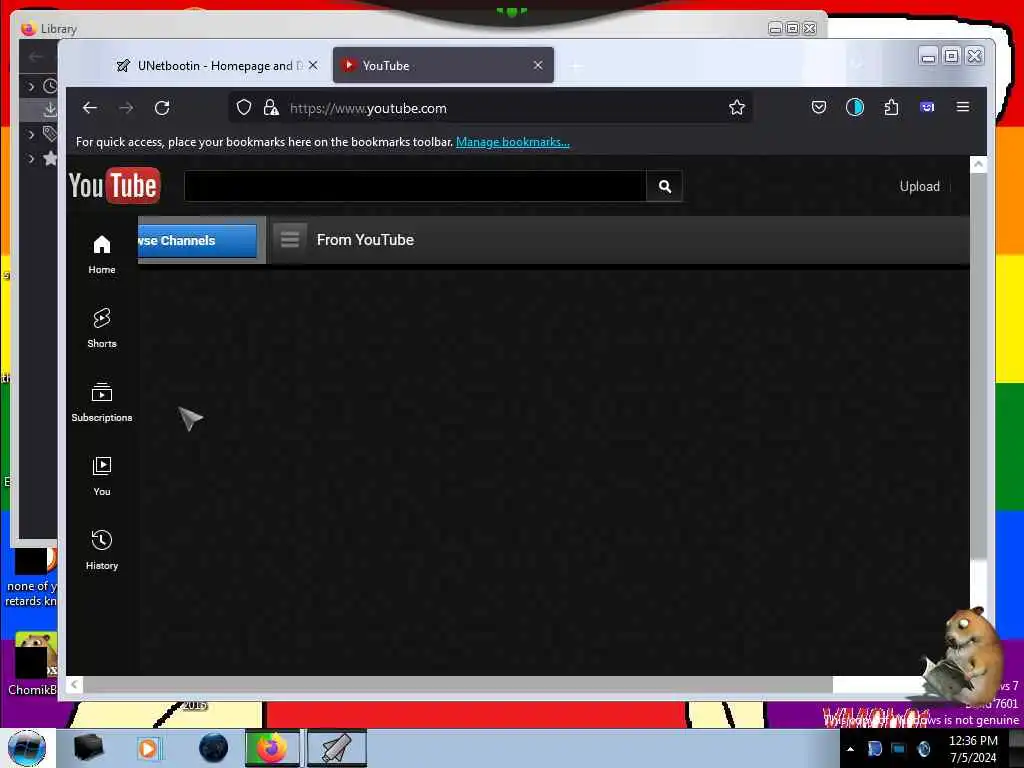This screenshot has height=768, width=1024.
Task: Go back using the browser back arrow
Action: [x=90, y=108]
